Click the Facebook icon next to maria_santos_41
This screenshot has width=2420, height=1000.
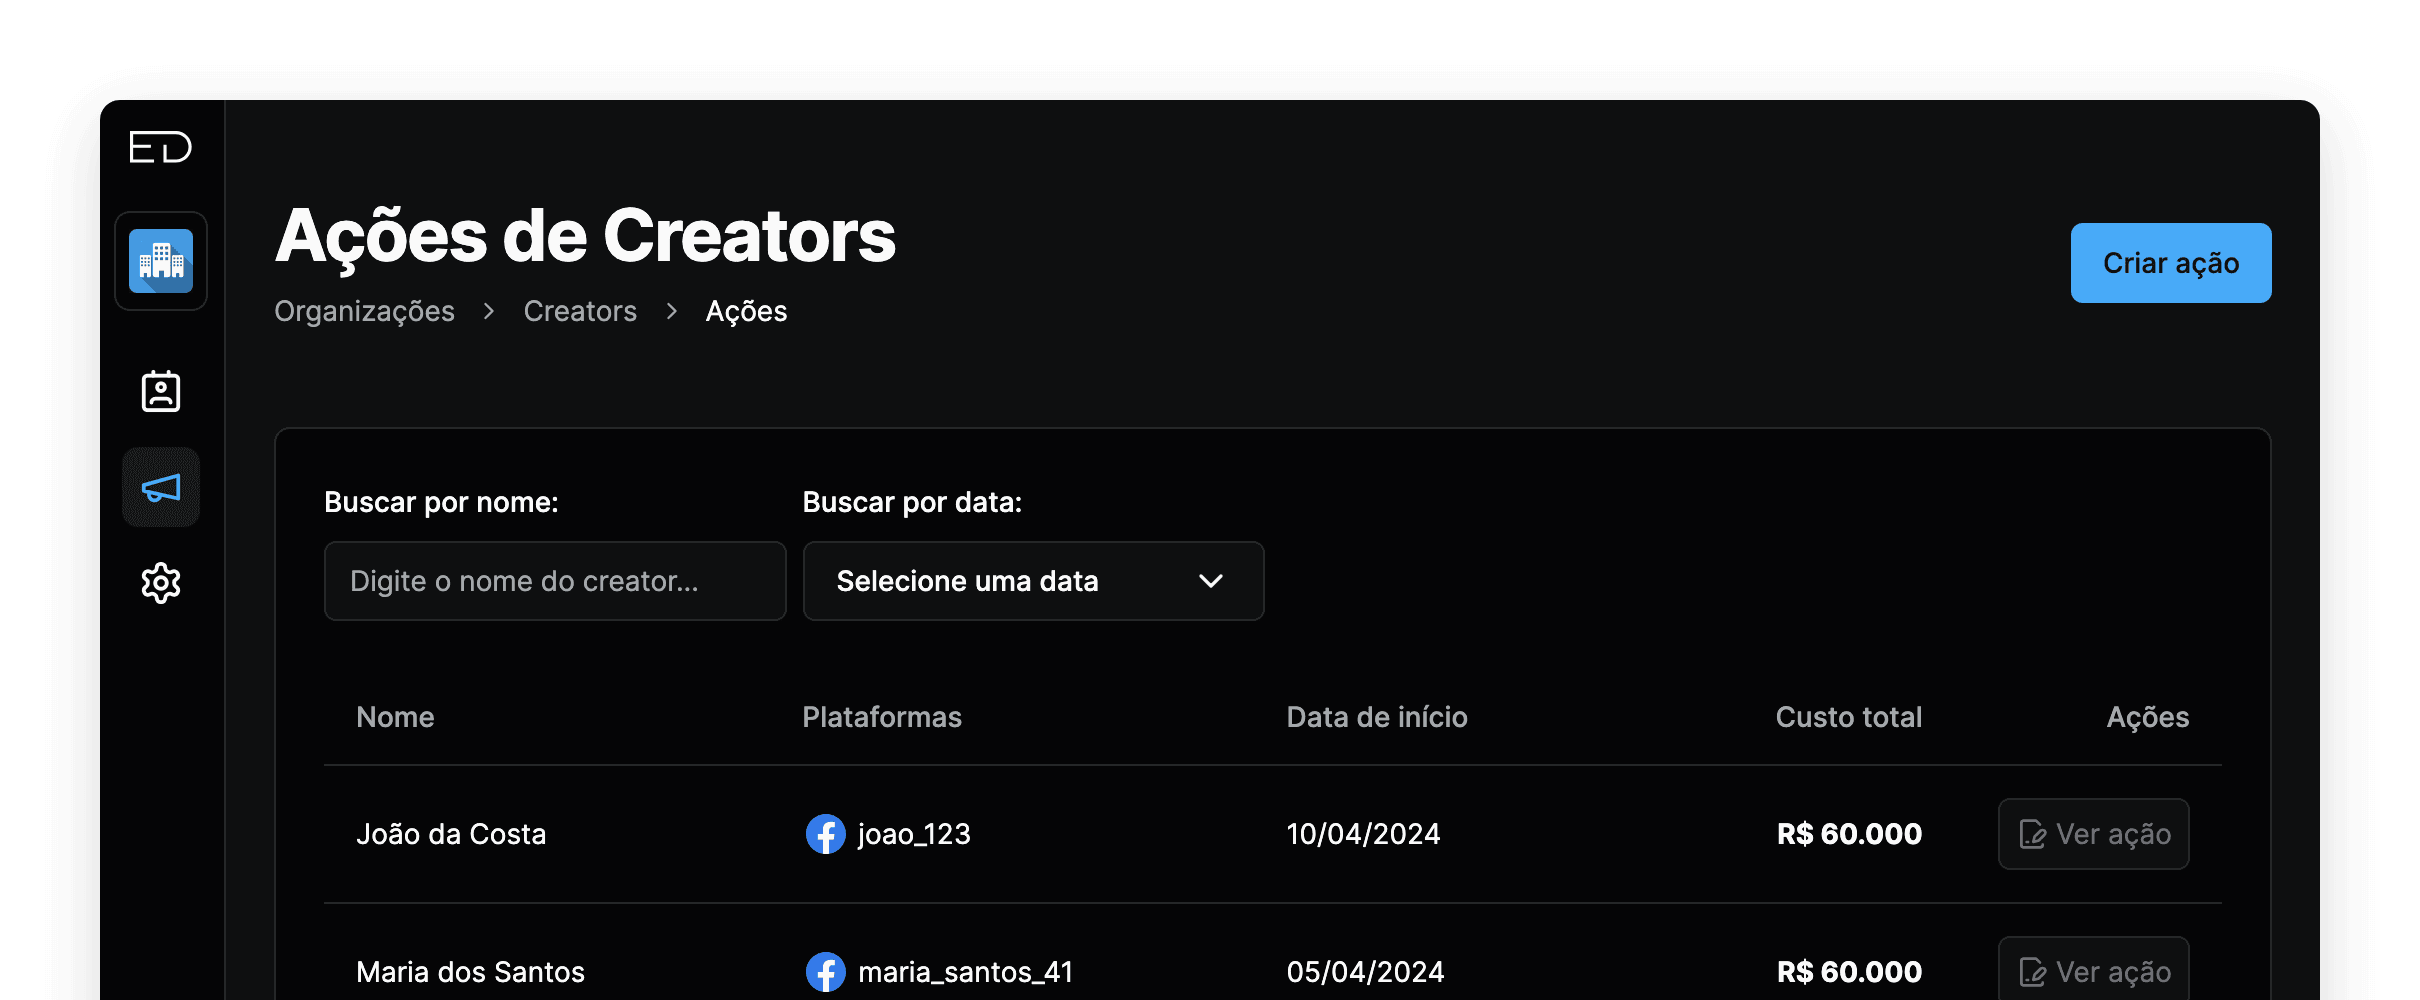point(825,971)
